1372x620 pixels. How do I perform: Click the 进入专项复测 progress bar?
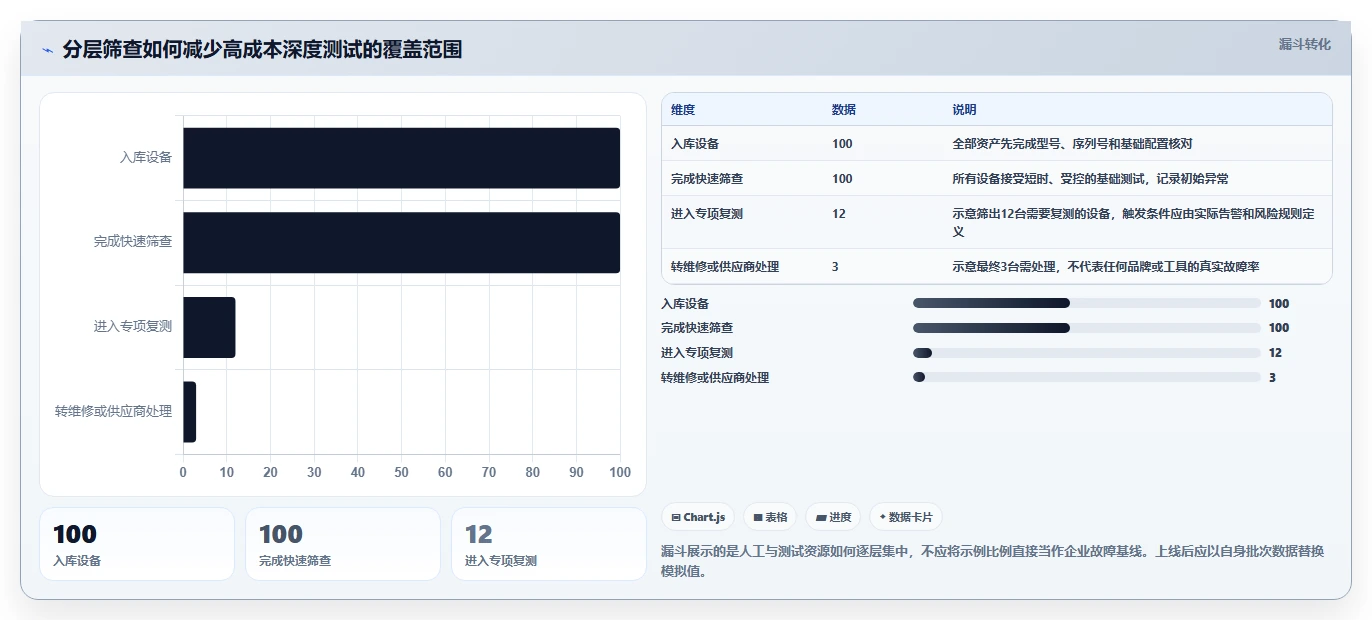tap(1087, 353)
